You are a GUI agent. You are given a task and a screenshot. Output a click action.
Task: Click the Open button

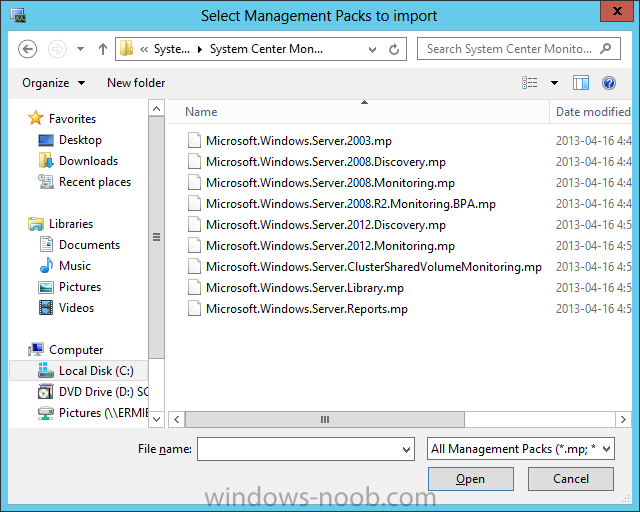(x=471, y=479)
